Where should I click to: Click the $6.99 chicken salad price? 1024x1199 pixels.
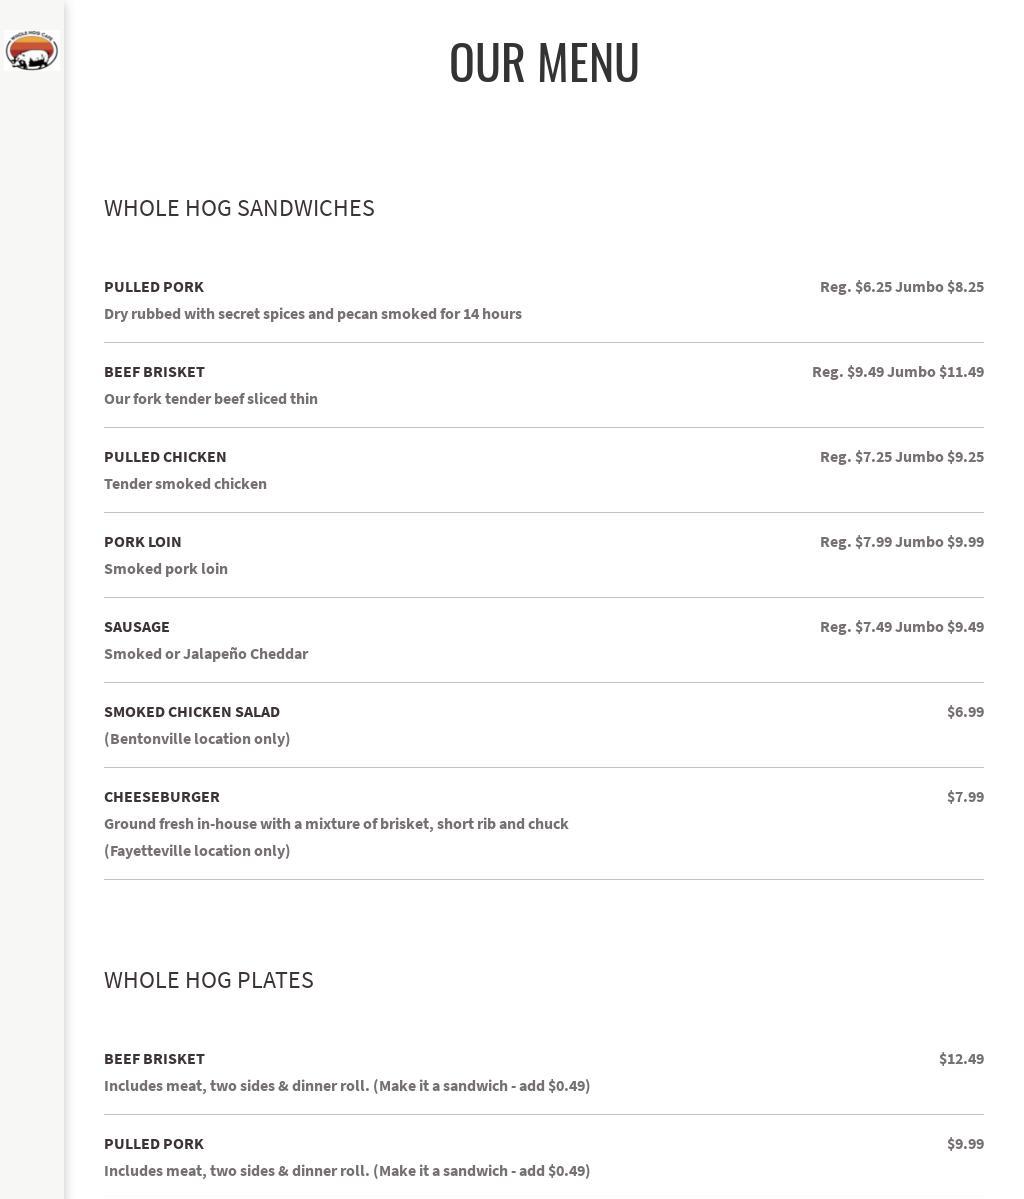click(965, 712)
